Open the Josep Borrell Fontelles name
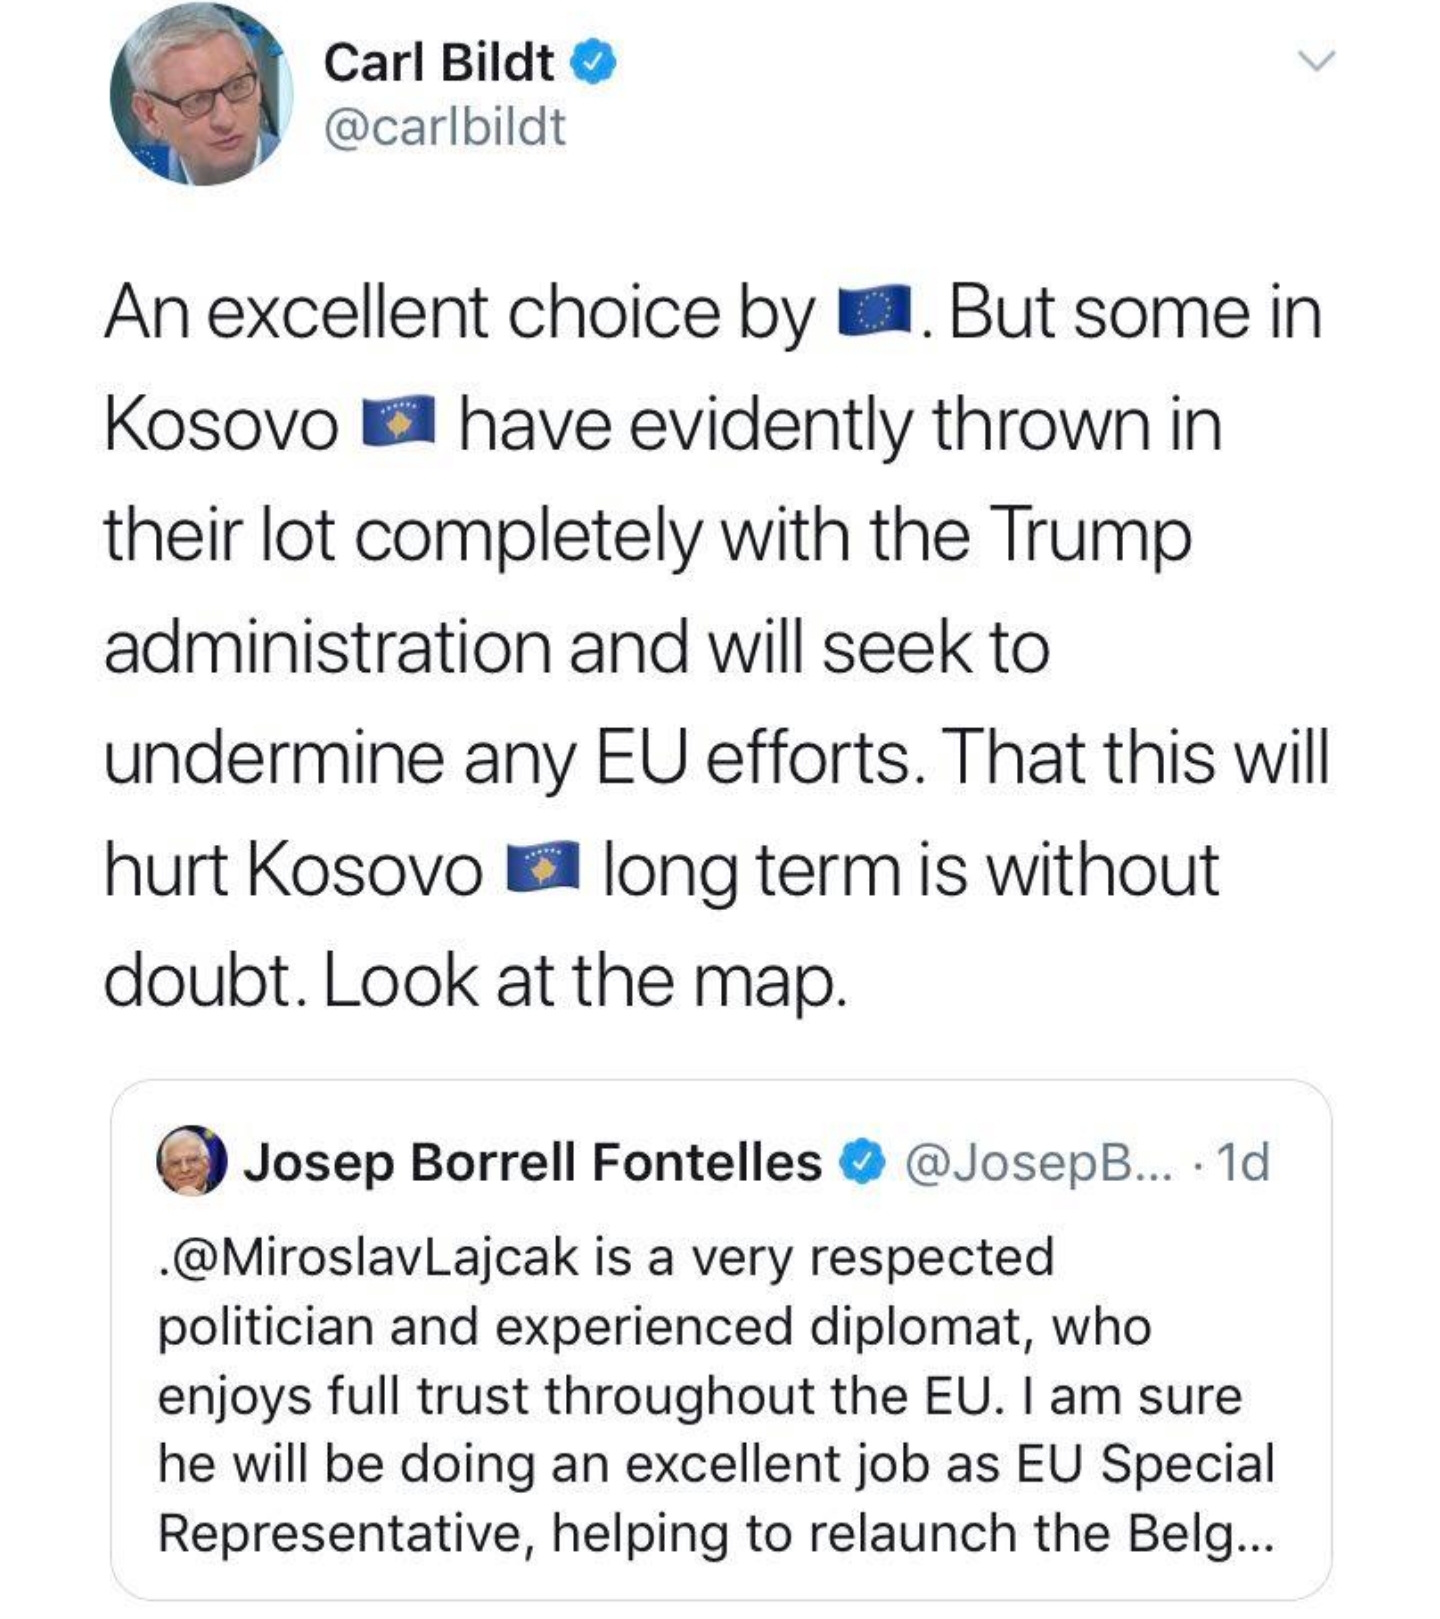Image resolution: width=1440 pixels, height=1619 pixels. (532, 1162)
